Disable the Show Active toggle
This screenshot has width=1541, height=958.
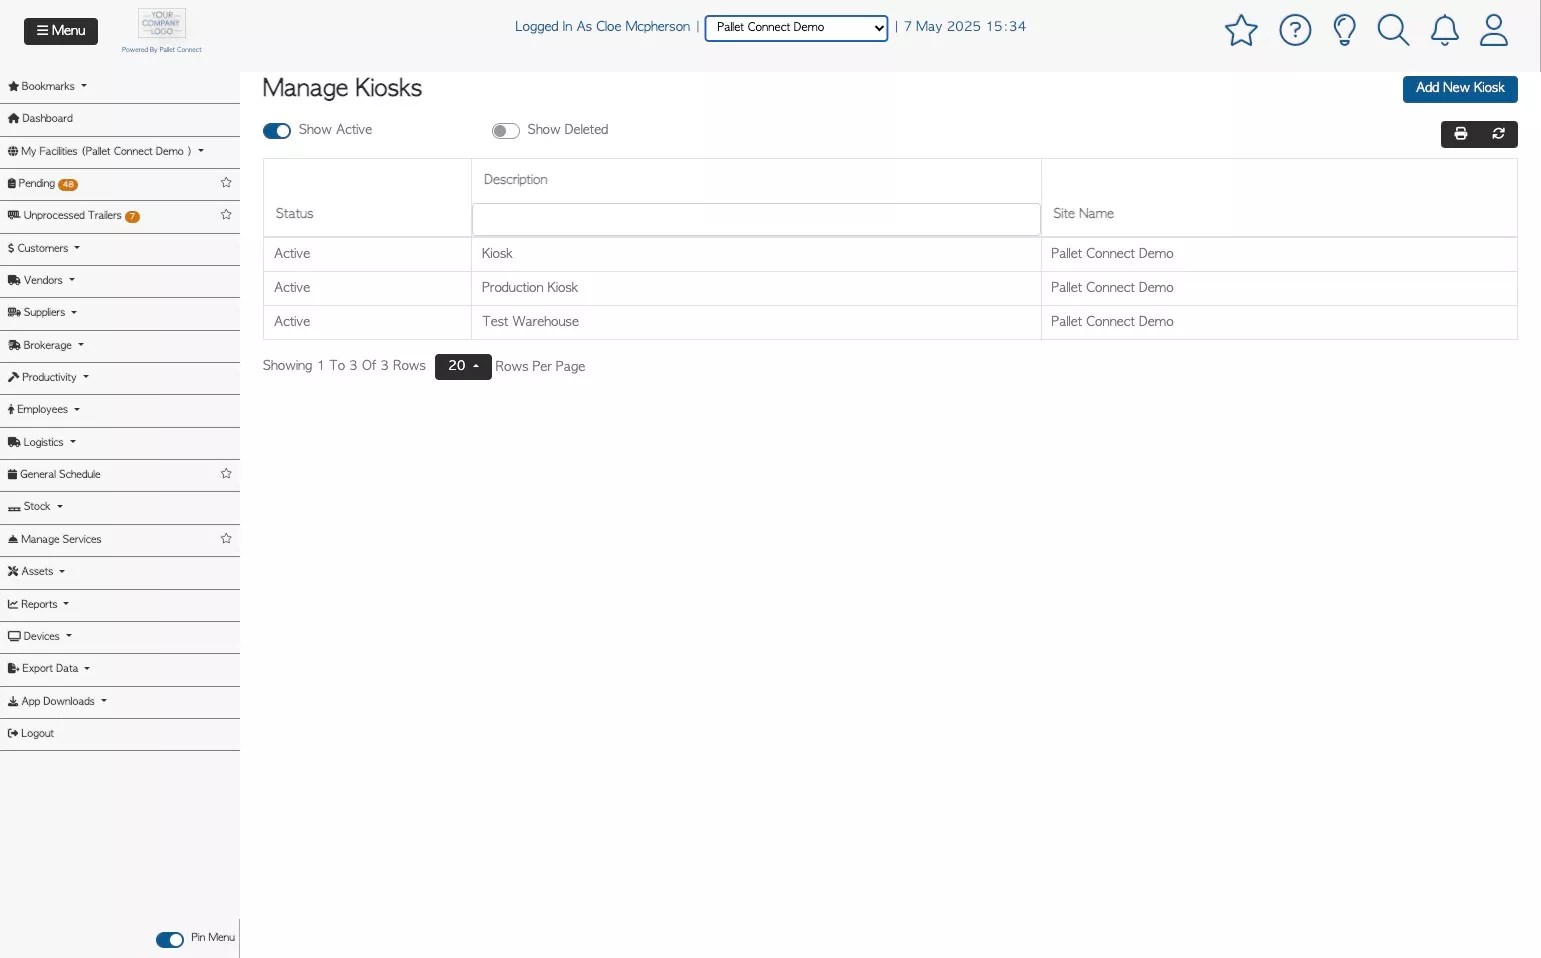coord(277,130)
